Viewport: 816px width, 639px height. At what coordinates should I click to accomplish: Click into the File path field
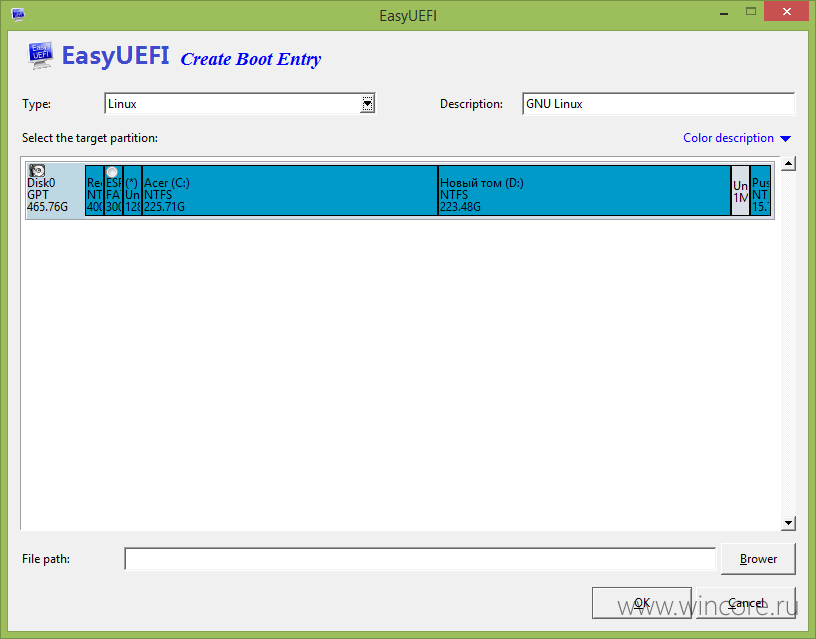(x=420, y=559)
